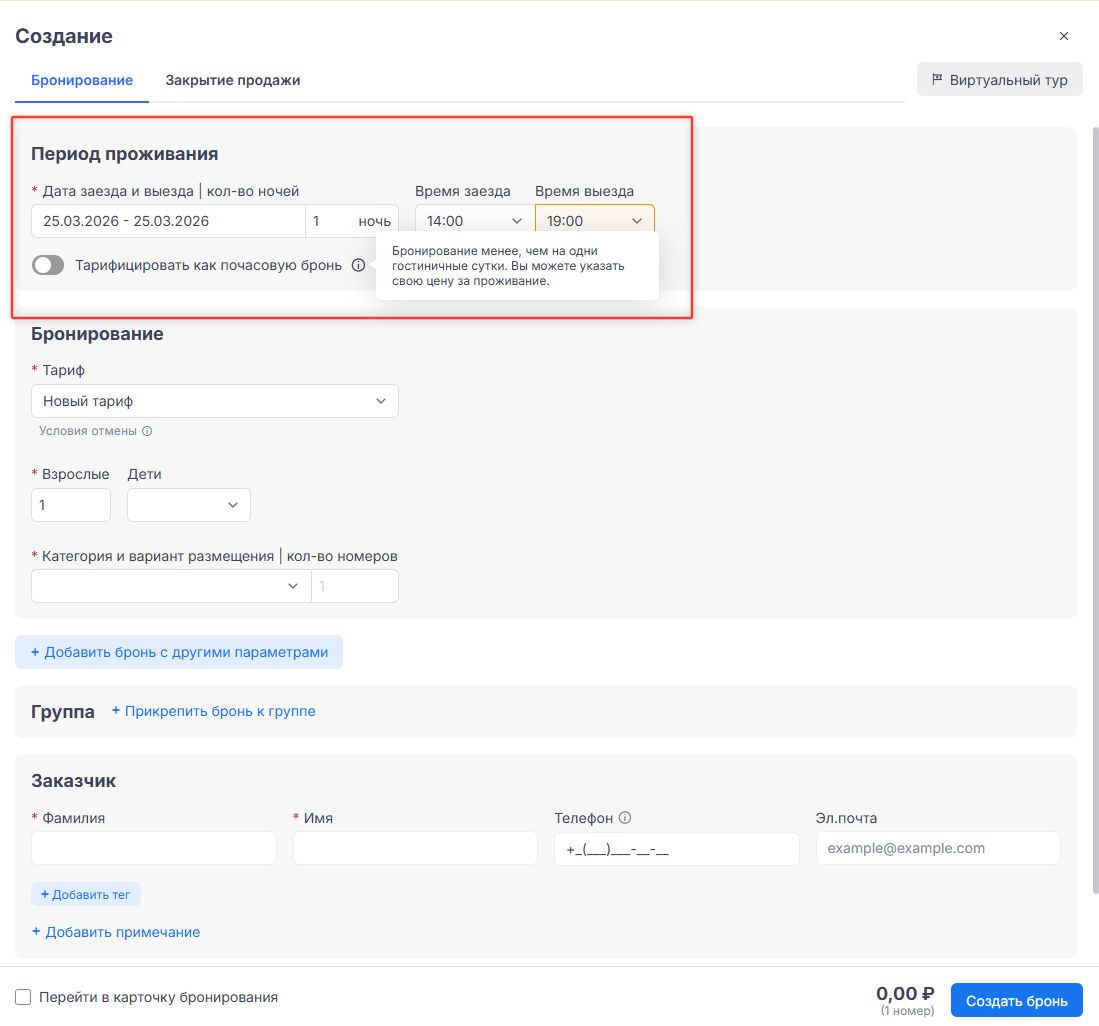This screenshot has height=1026, width=1099.
Task: Click info icon next to hourly booking toggle
Action: coord(359,266)
